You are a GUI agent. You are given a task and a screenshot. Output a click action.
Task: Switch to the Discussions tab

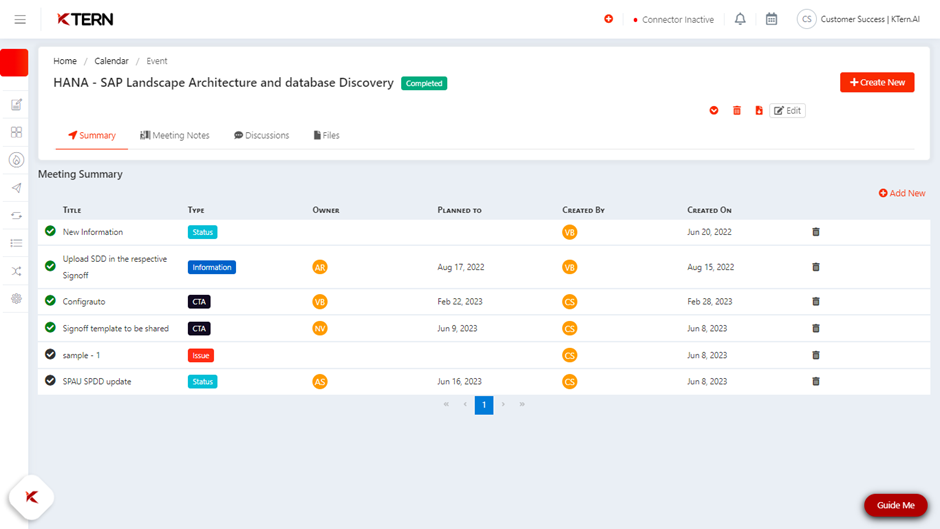coord(261,136)
